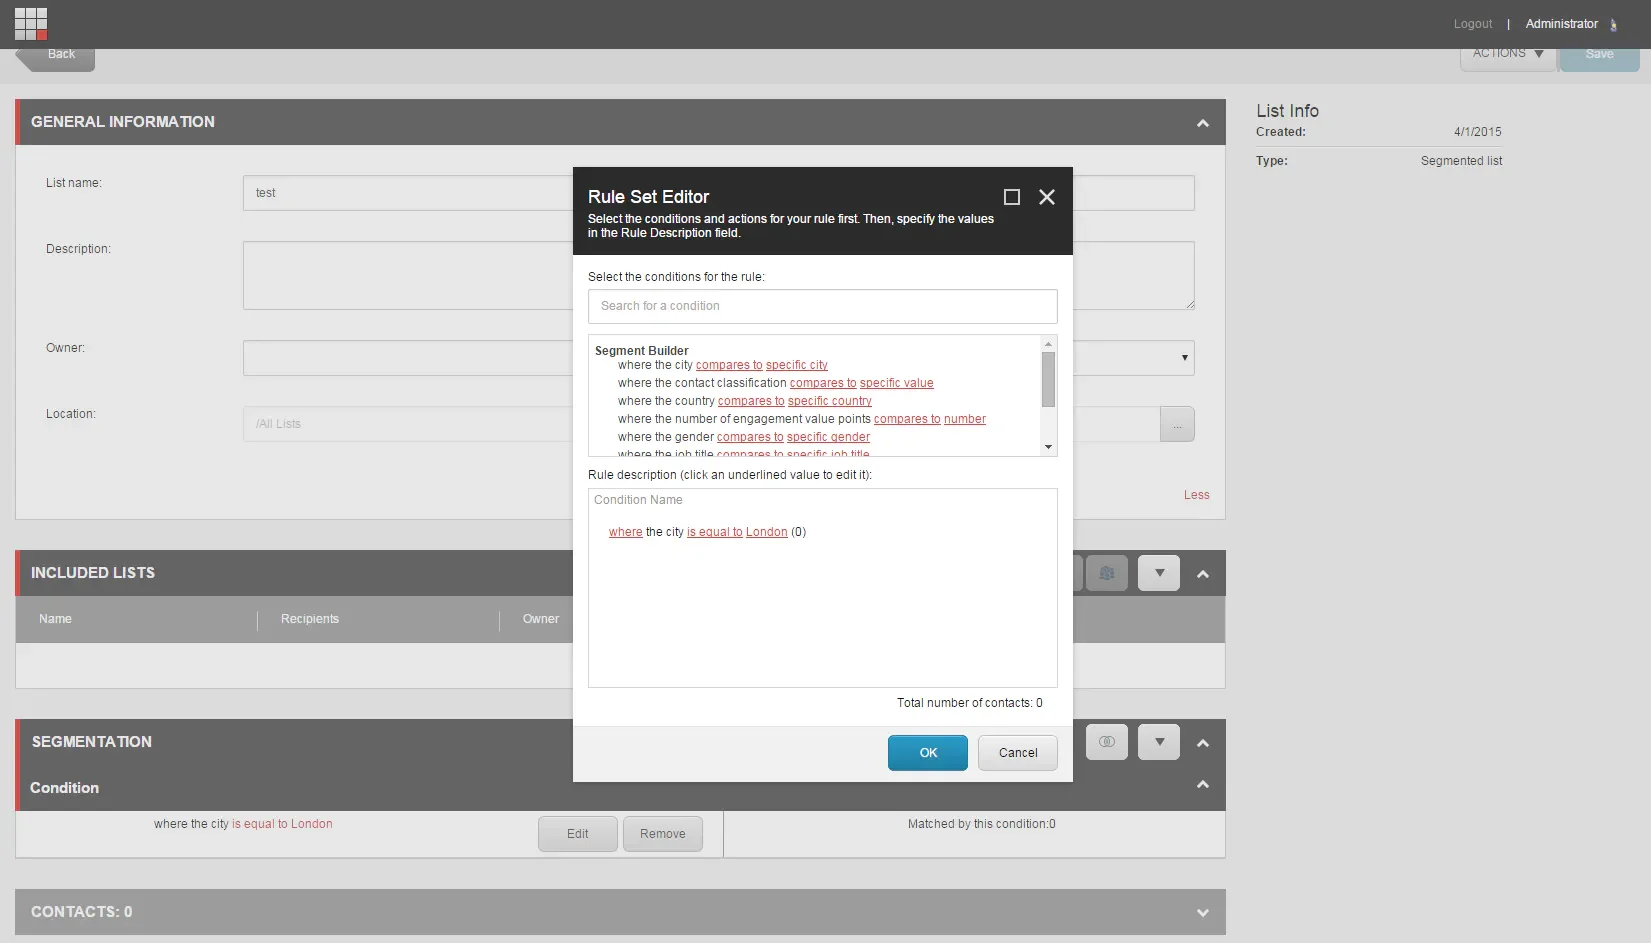The height and width of the screenshot is (943, 1651).
Task: Expand the ACTIONS dropdown
Action: (x=1507, y=54)
